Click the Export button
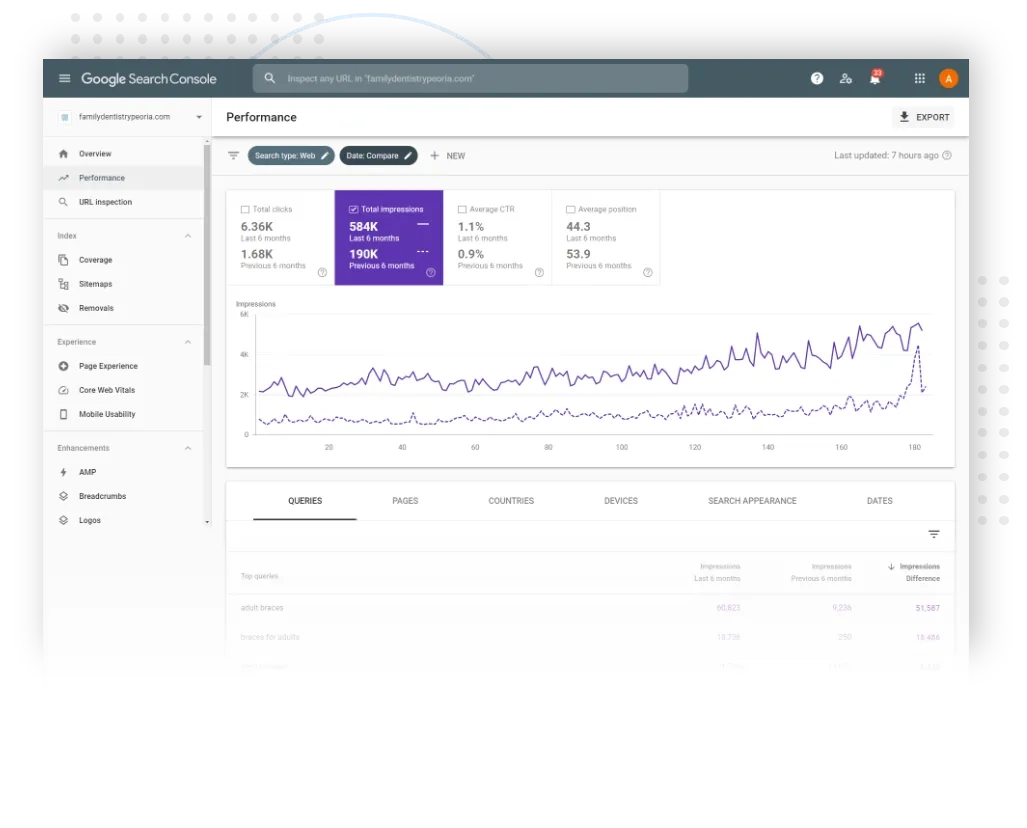The height and width of the screenshot is (828, 1027). click(924, 117)
